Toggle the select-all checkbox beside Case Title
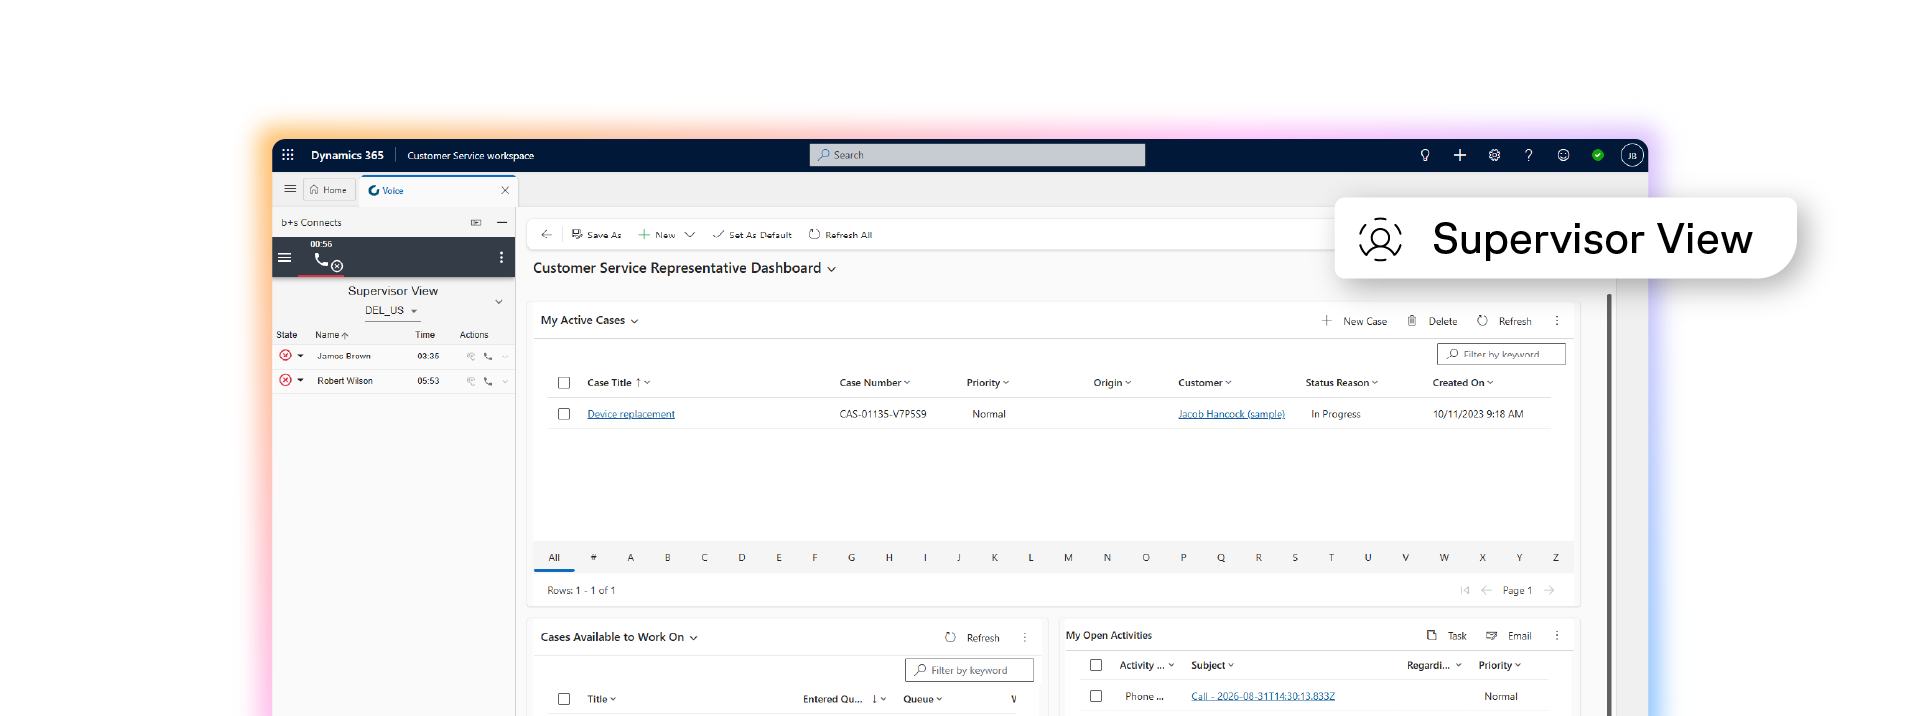Viewport: 1921px width, 716px height. pyautogui.click(x=564, y=383)
